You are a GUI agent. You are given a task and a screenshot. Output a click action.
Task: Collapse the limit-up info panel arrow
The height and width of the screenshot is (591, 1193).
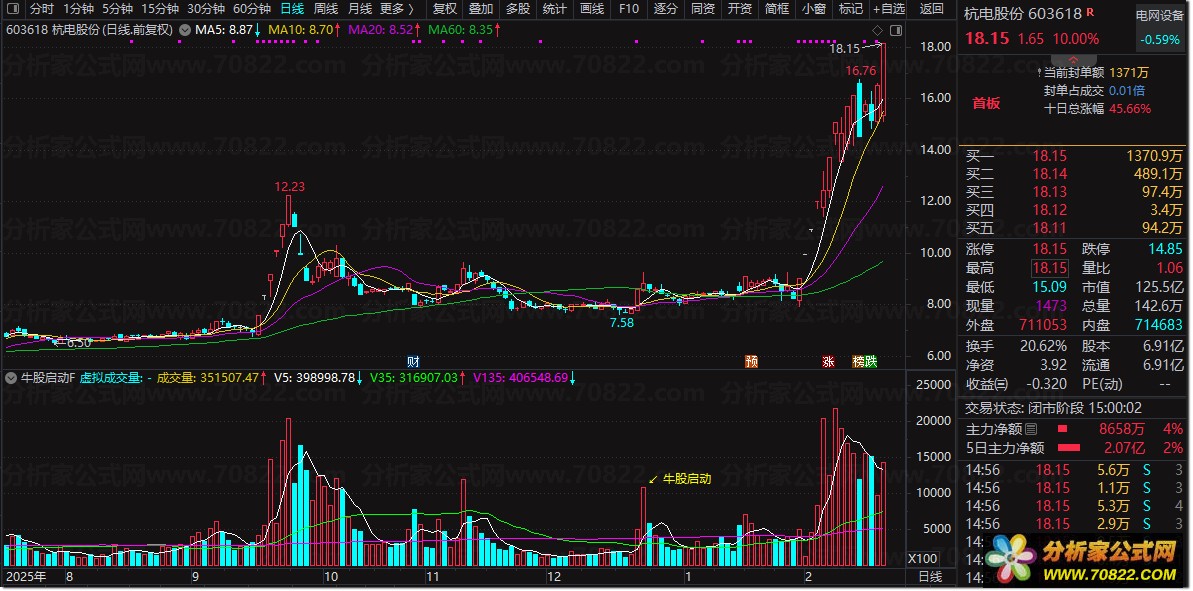click(x=1073, y=59)
